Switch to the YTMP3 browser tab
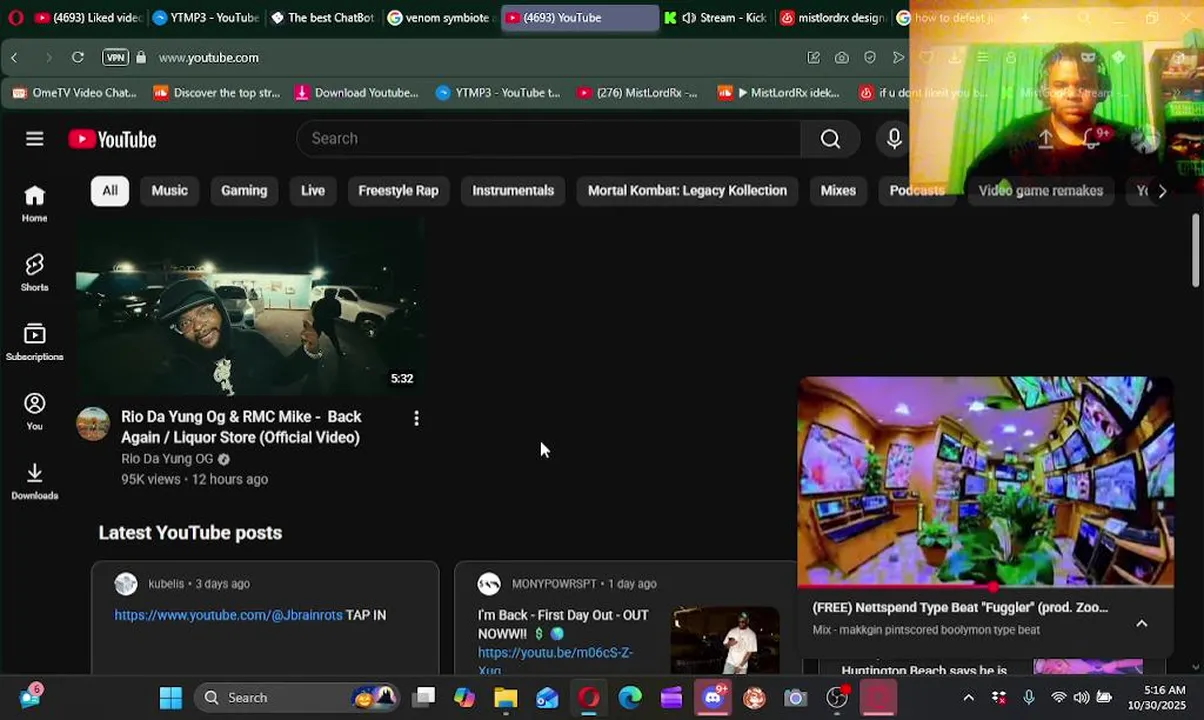 (x=206, y=17)
